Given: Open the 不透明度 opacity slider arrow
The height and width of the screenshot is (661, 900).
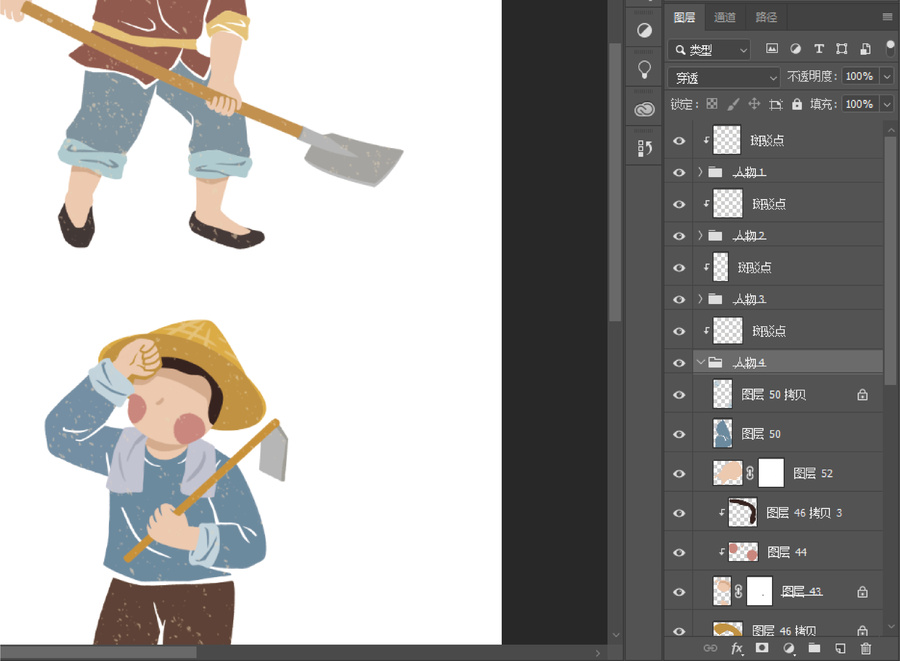Looking at the screenshot, I should tap(887, 76).
